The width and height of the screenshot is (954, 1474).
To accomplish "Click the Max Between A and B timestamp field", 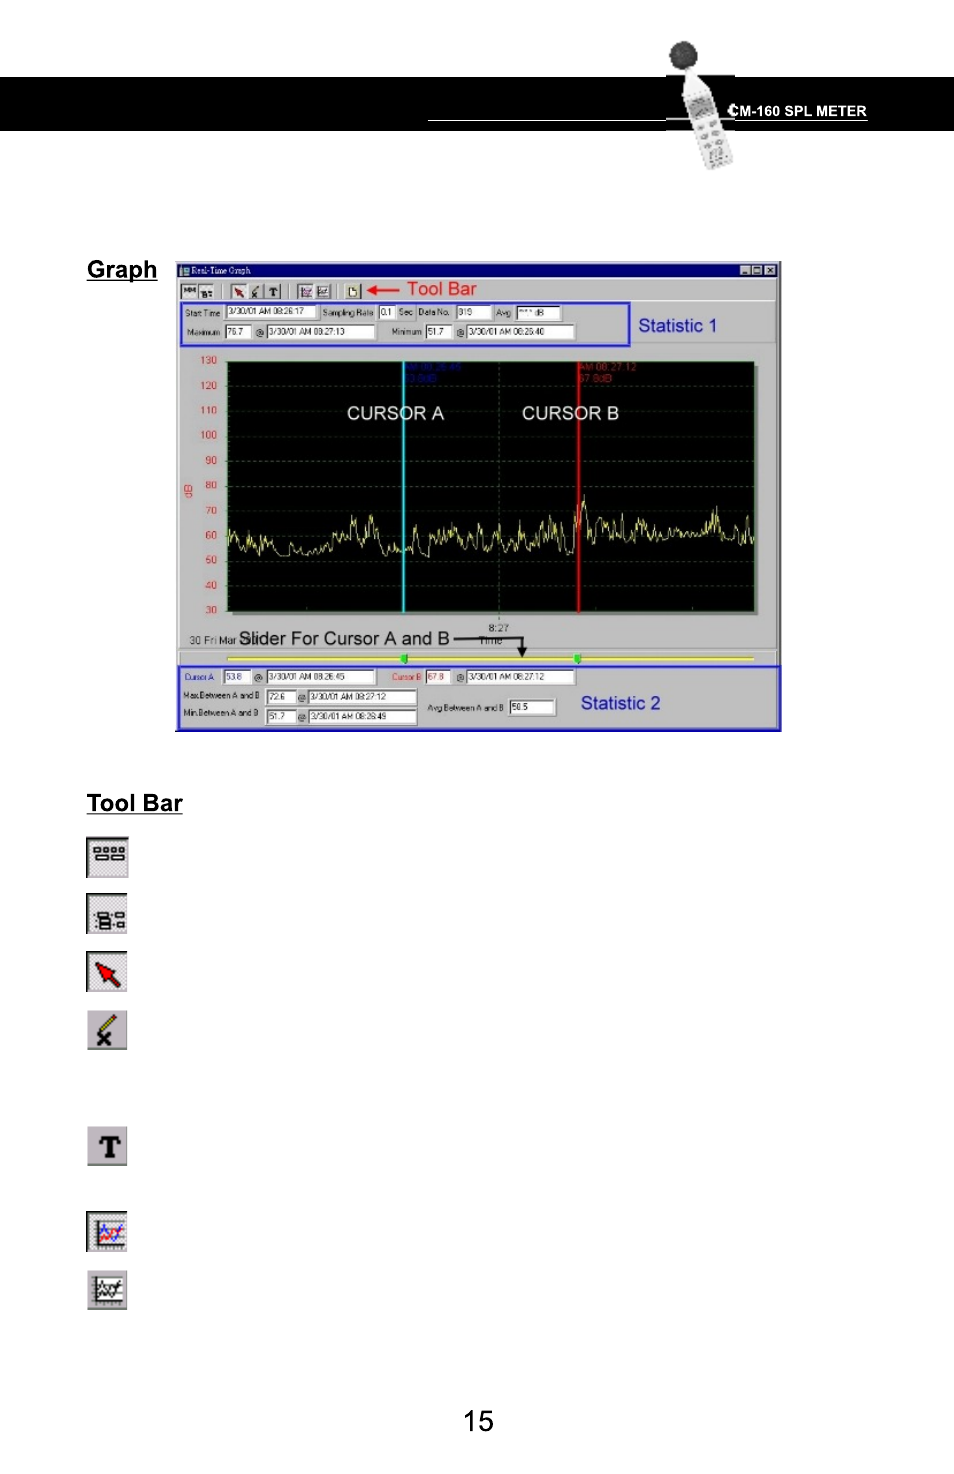I will pyautogui.click(x=362, y=697).
